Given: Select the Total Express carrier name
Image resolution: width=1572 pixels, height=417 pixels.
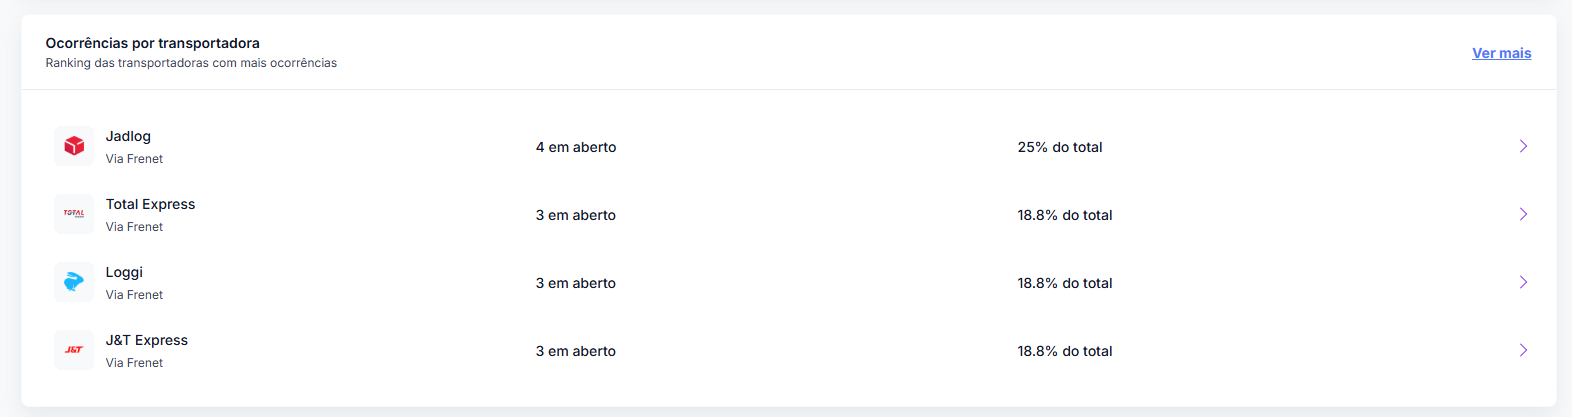Looking at the screenshot, I should [x=150, y=204].
